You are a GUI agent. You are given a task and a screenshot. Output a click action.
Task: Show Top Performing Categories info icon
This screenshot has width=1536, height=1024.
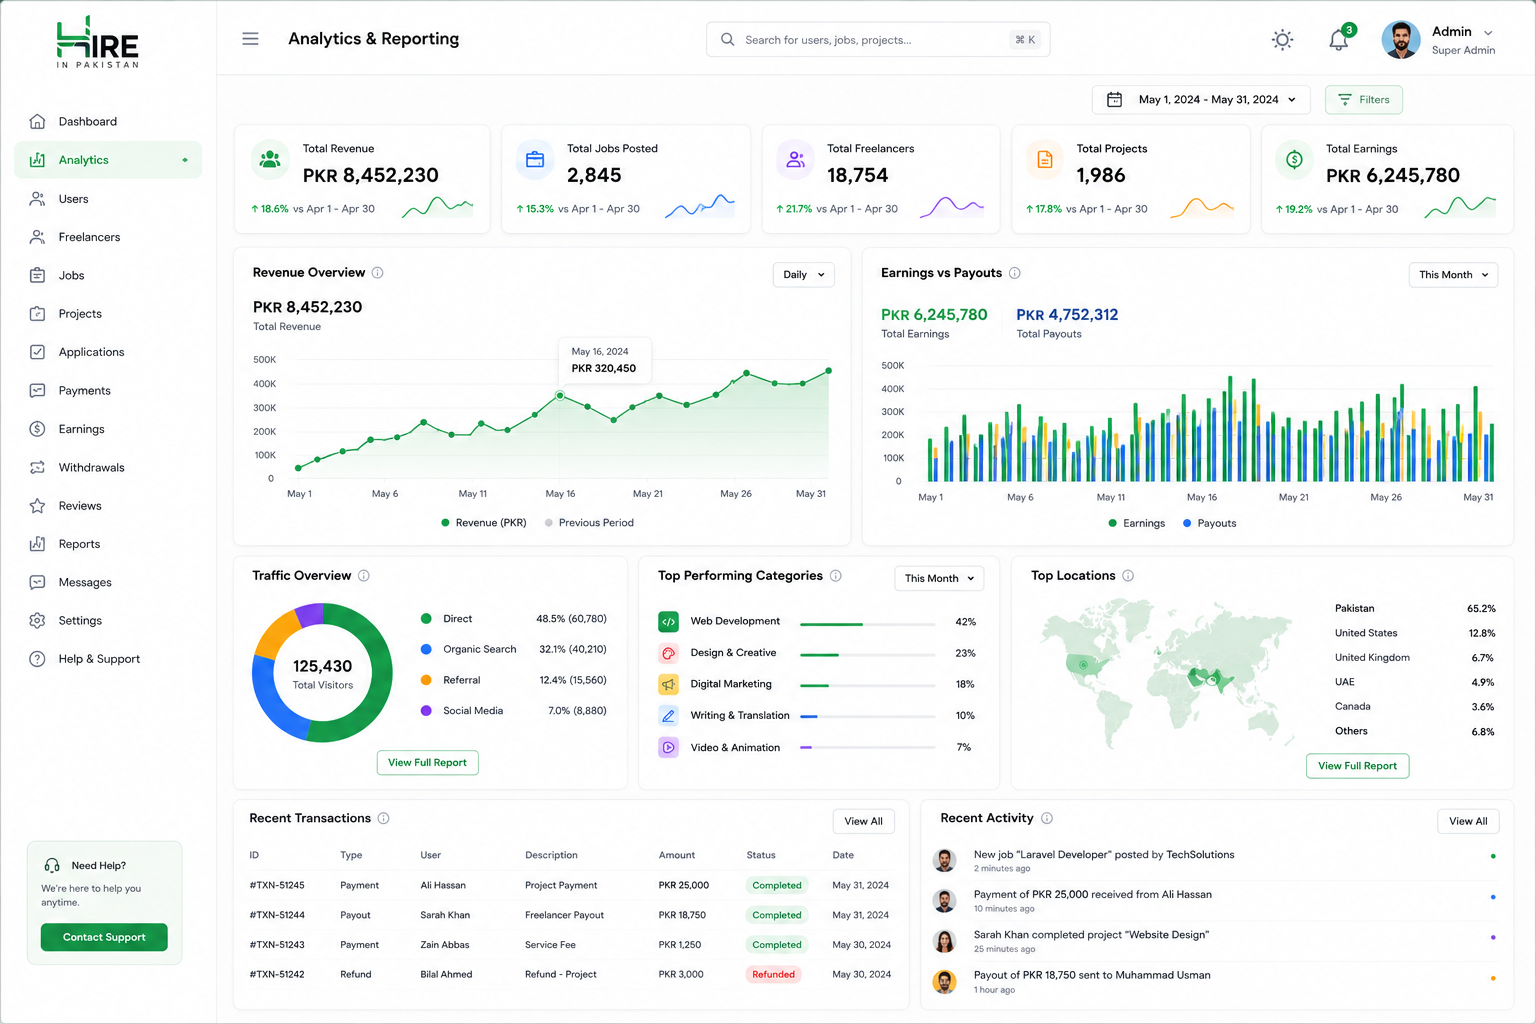836,576
